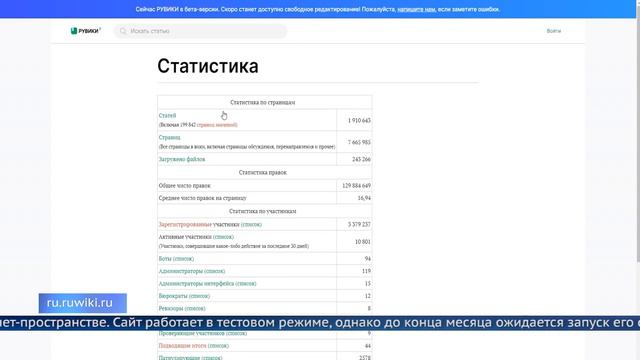Open the Статей link in the table
Viewport: 640px width, 360px height.
coord(167,116)
